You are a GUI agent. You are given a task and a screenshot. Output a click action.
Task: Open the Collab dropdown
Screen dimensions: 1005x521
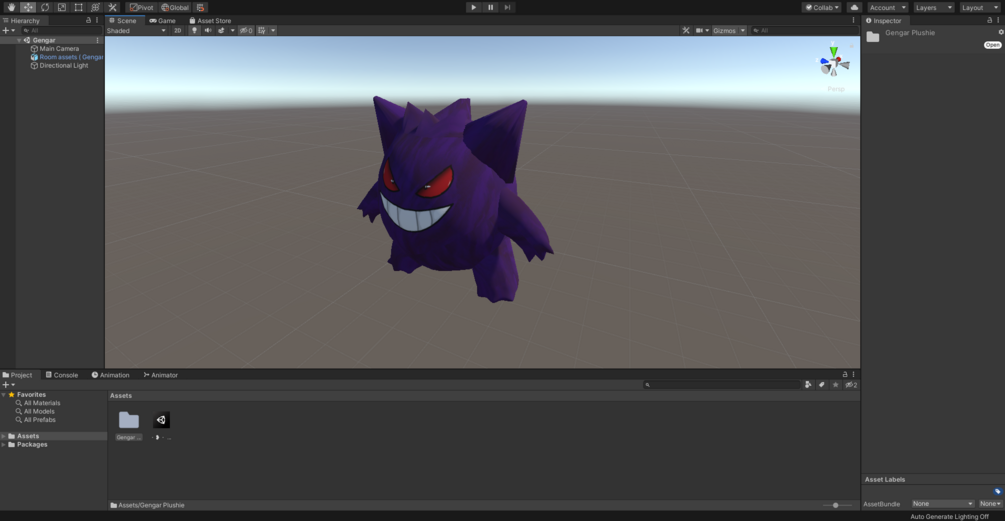(x=822, y=7)
